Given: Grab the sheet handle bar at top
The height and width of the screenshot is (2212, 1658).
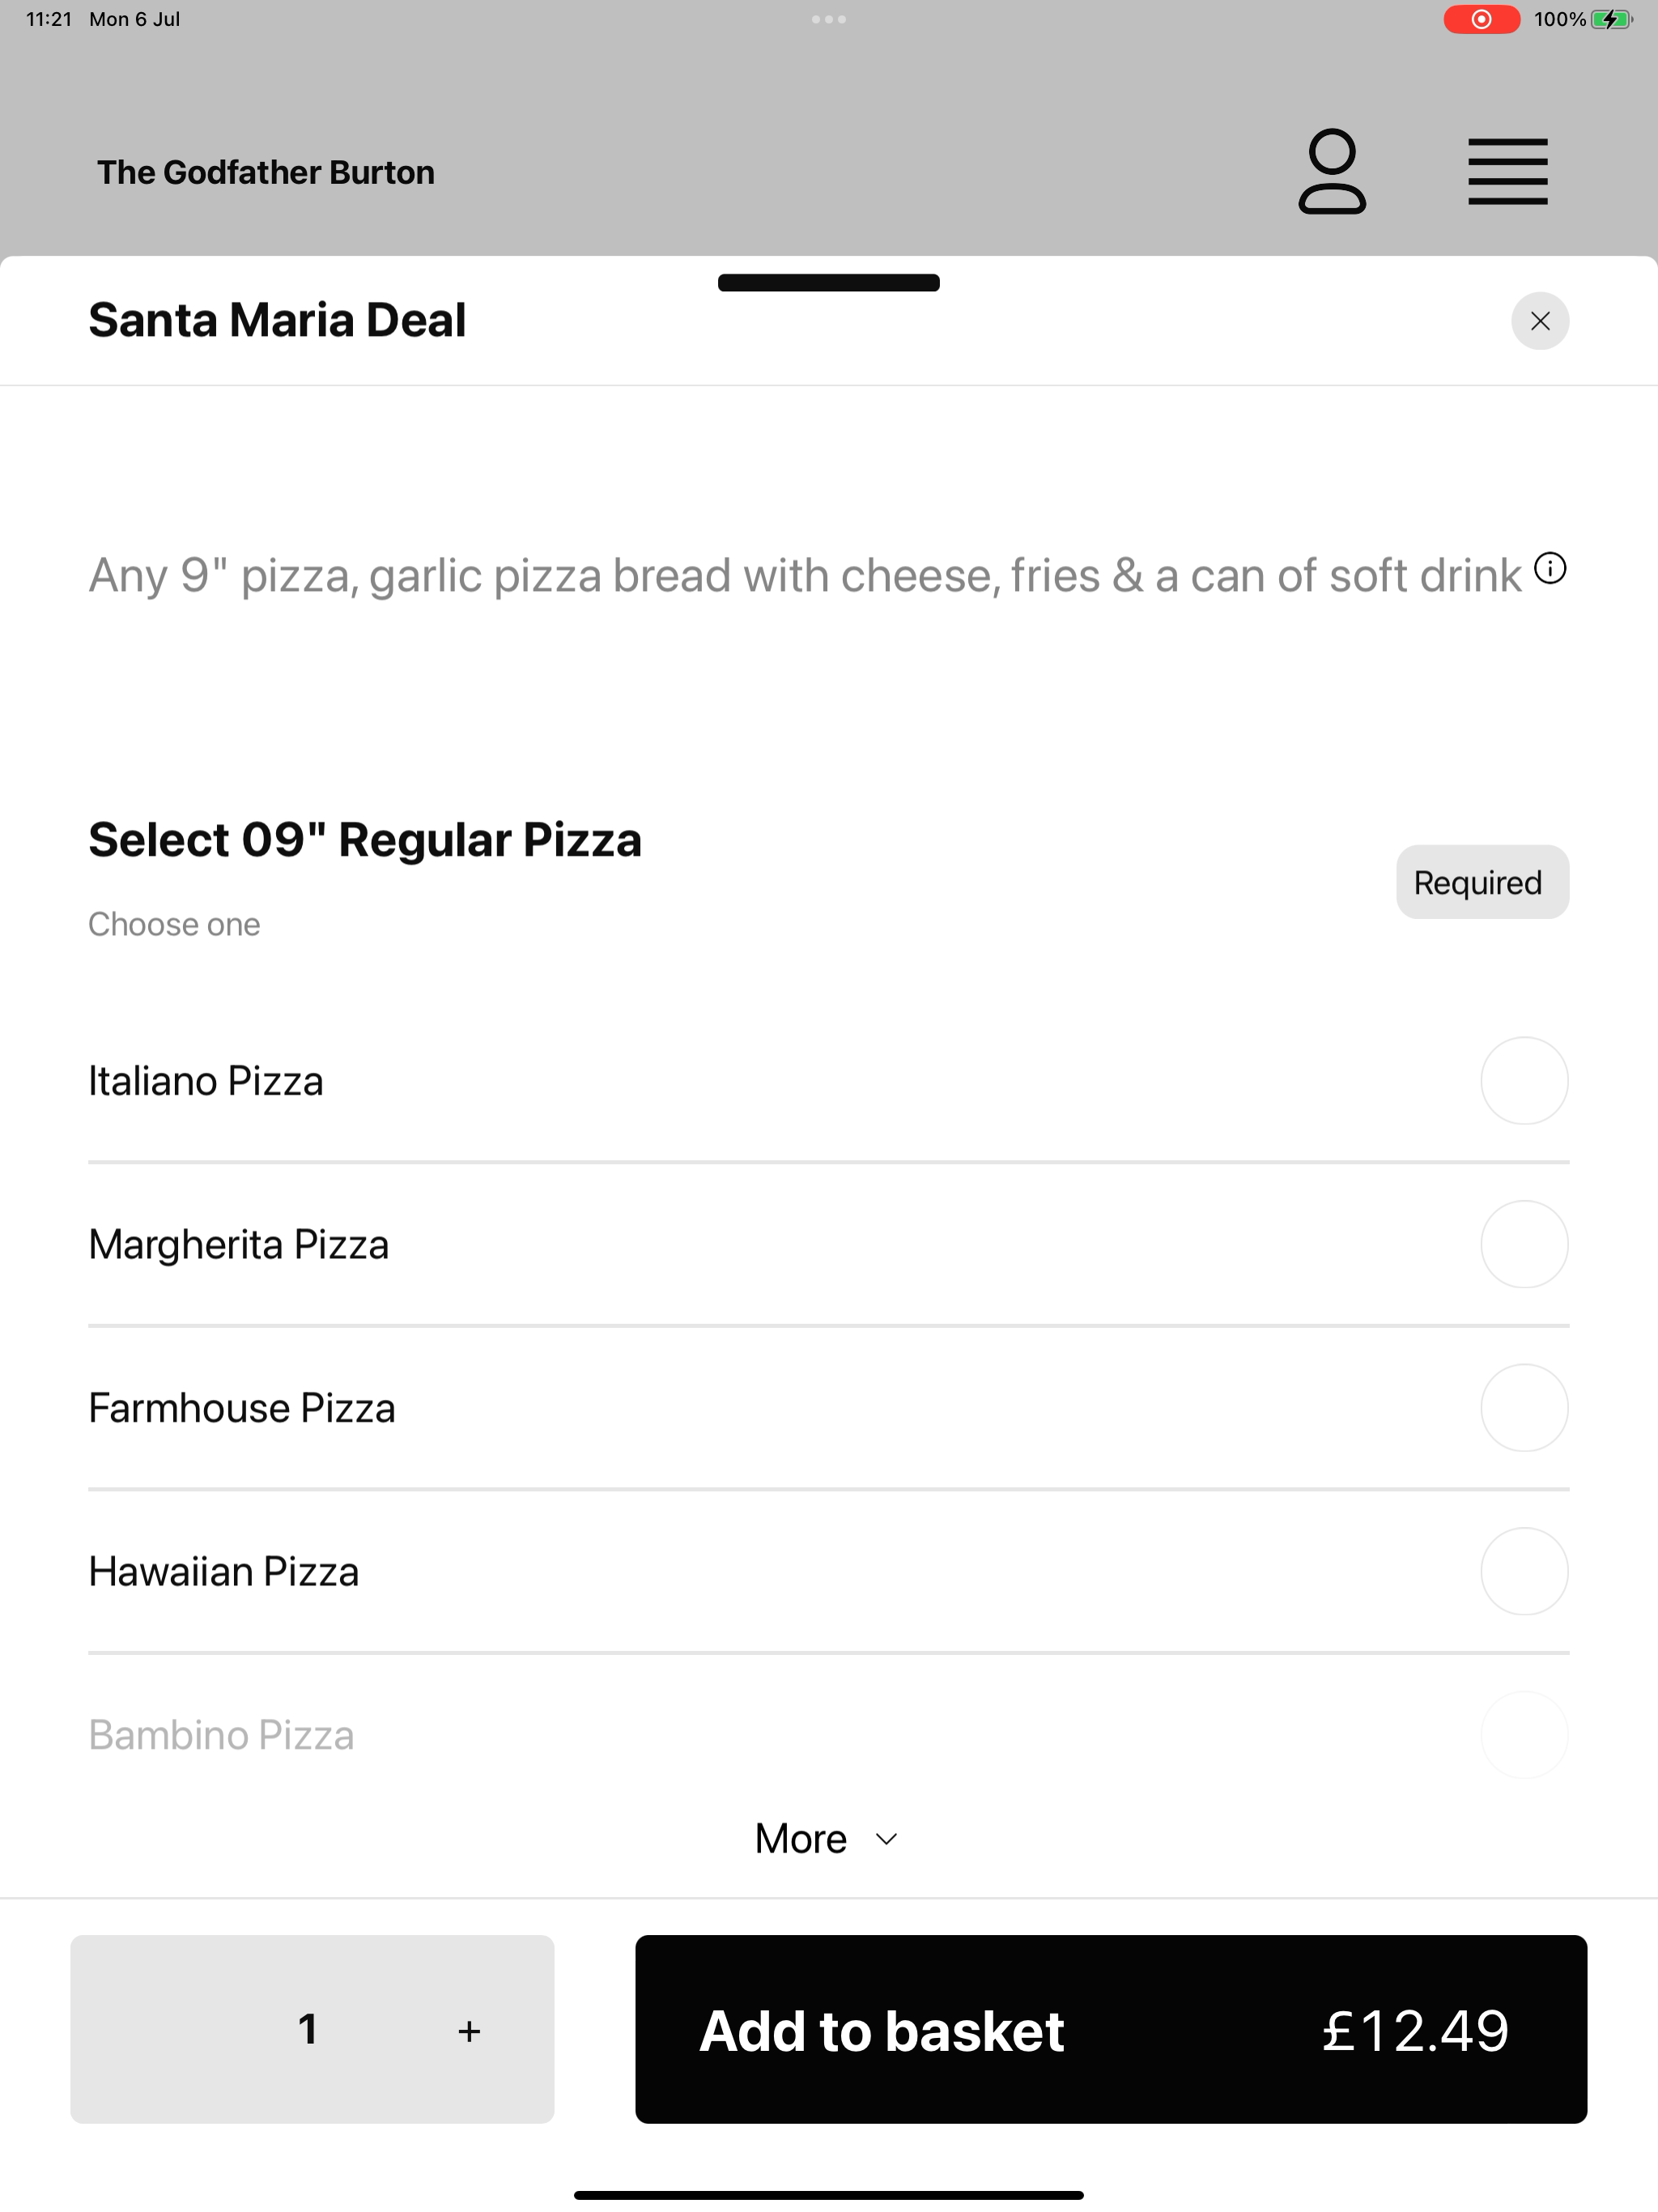Looking at the screenshot, I should click(x=829, y=282).
